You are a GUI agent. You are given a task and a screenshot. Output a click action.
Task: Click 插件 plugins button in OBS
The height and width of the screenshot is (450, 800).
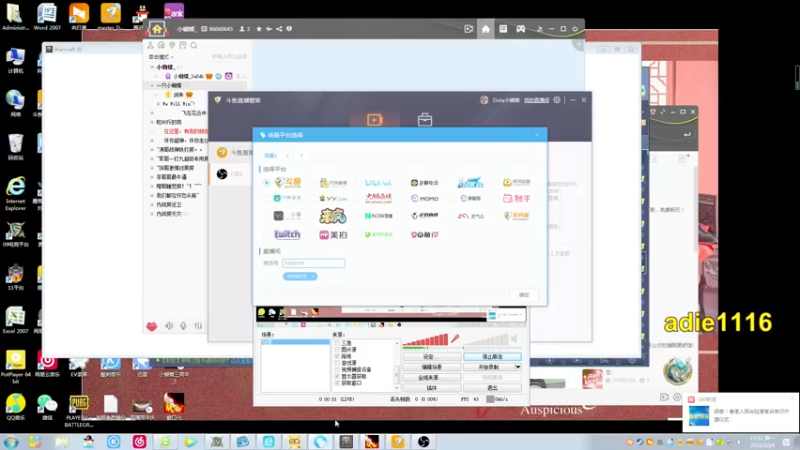(432, 388)
